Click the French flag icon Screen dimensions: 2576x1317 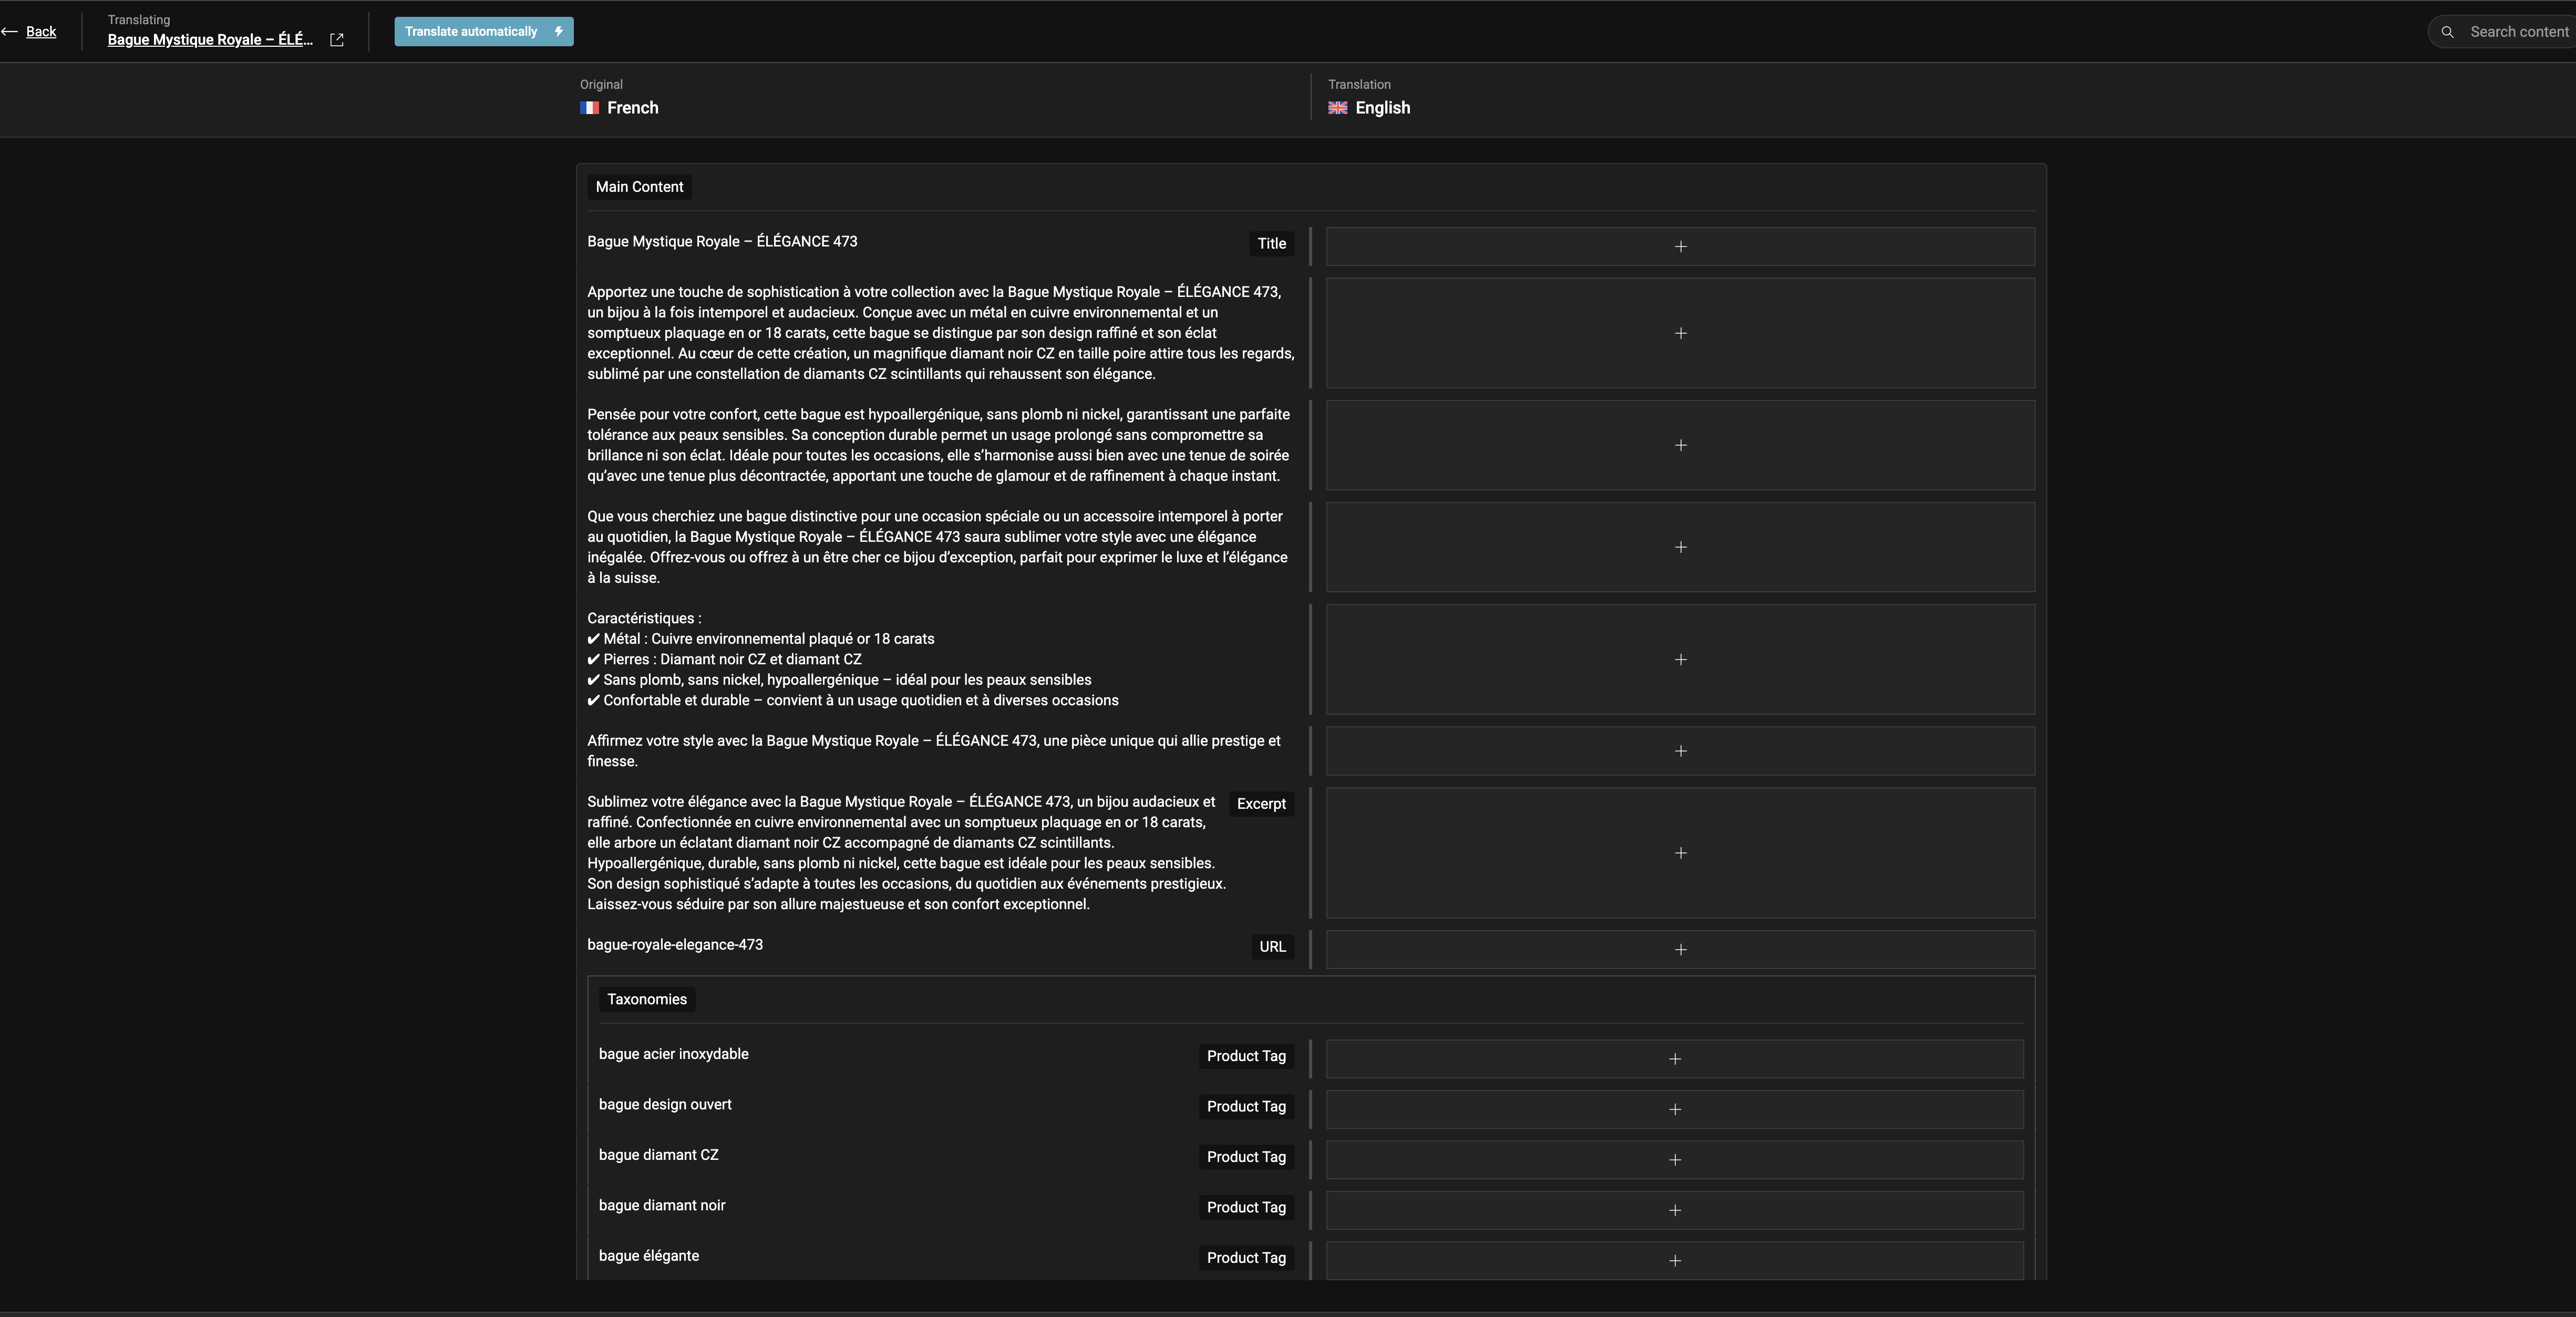590,108
